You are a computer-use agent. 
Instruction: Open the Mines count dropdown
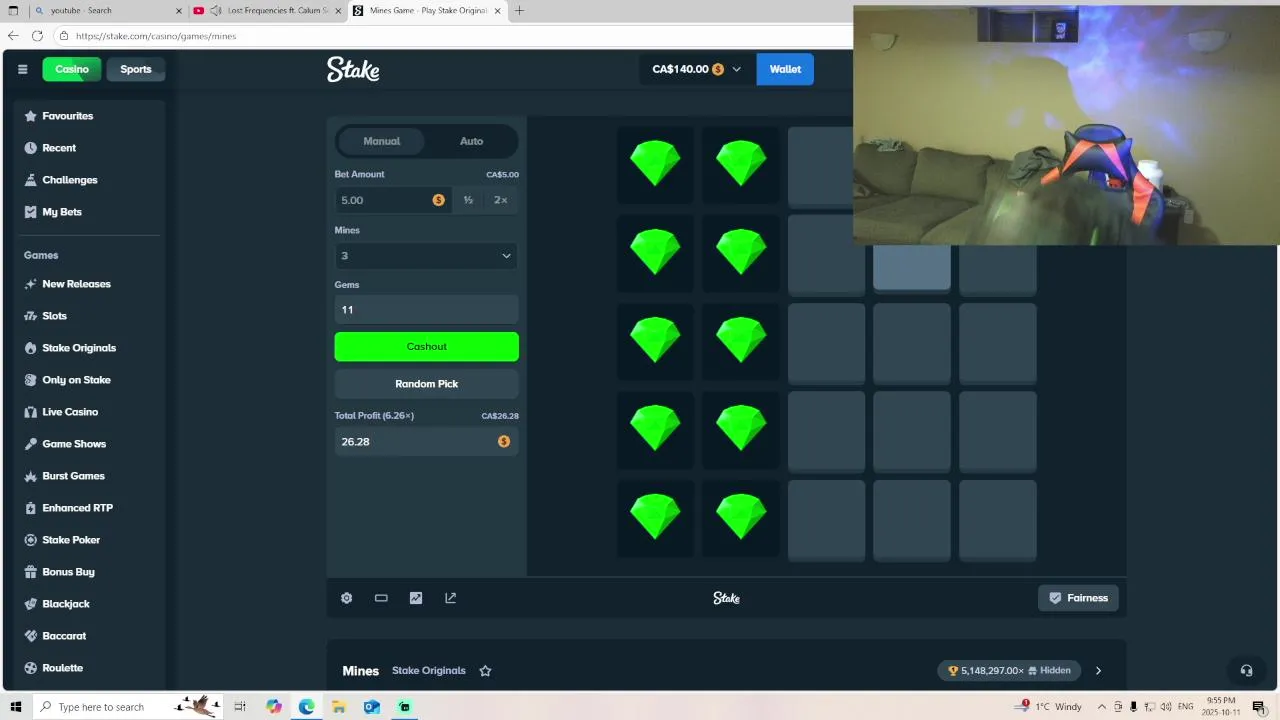coord(426,255)
